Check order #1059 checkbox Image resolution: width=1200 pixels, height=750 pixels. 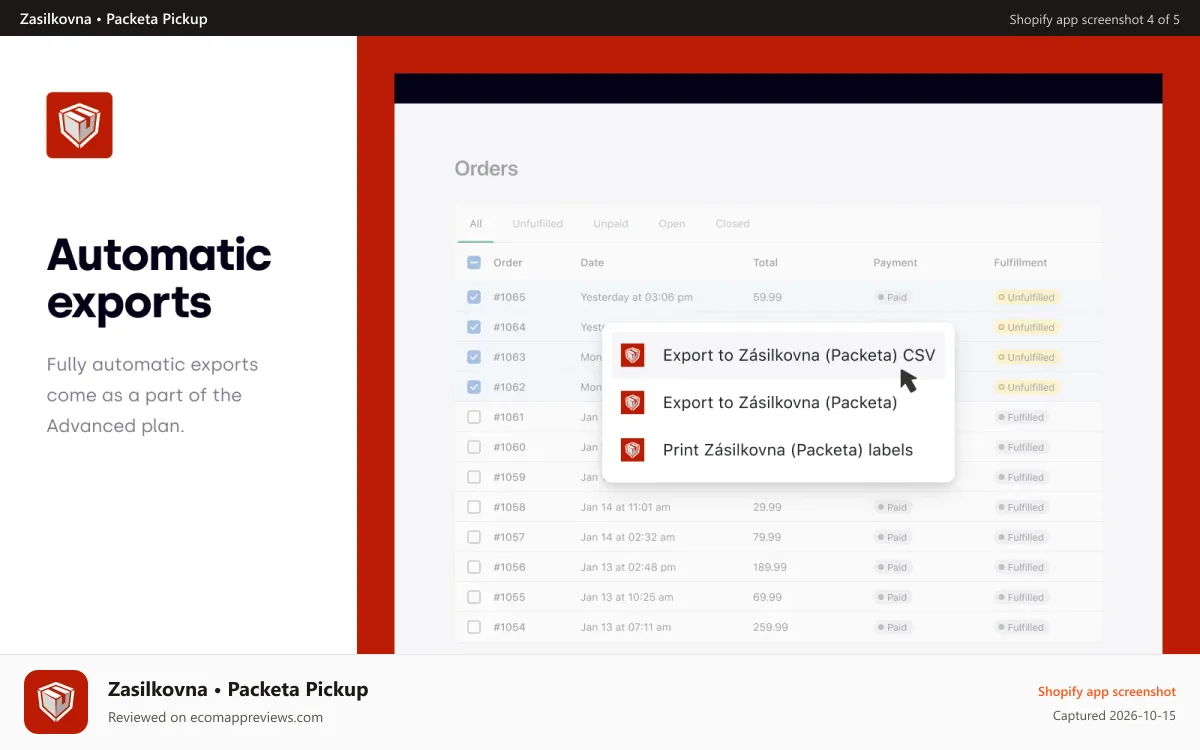tap(474, 477)
